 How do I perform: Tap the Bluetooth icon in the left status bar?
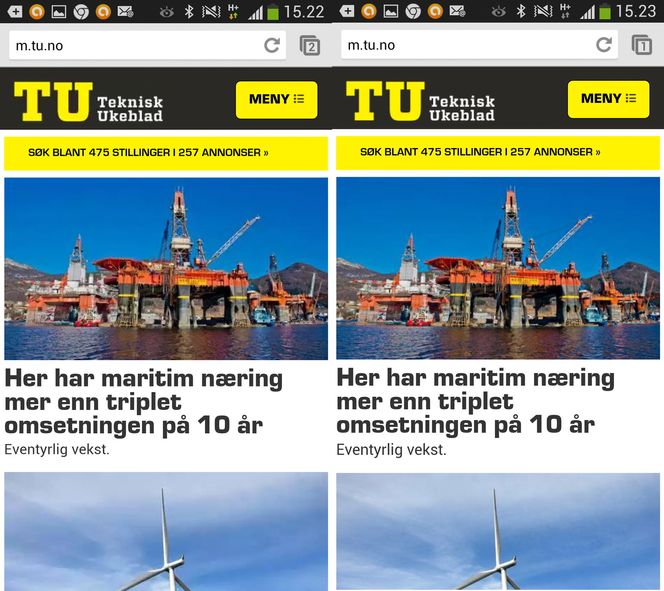189,12
